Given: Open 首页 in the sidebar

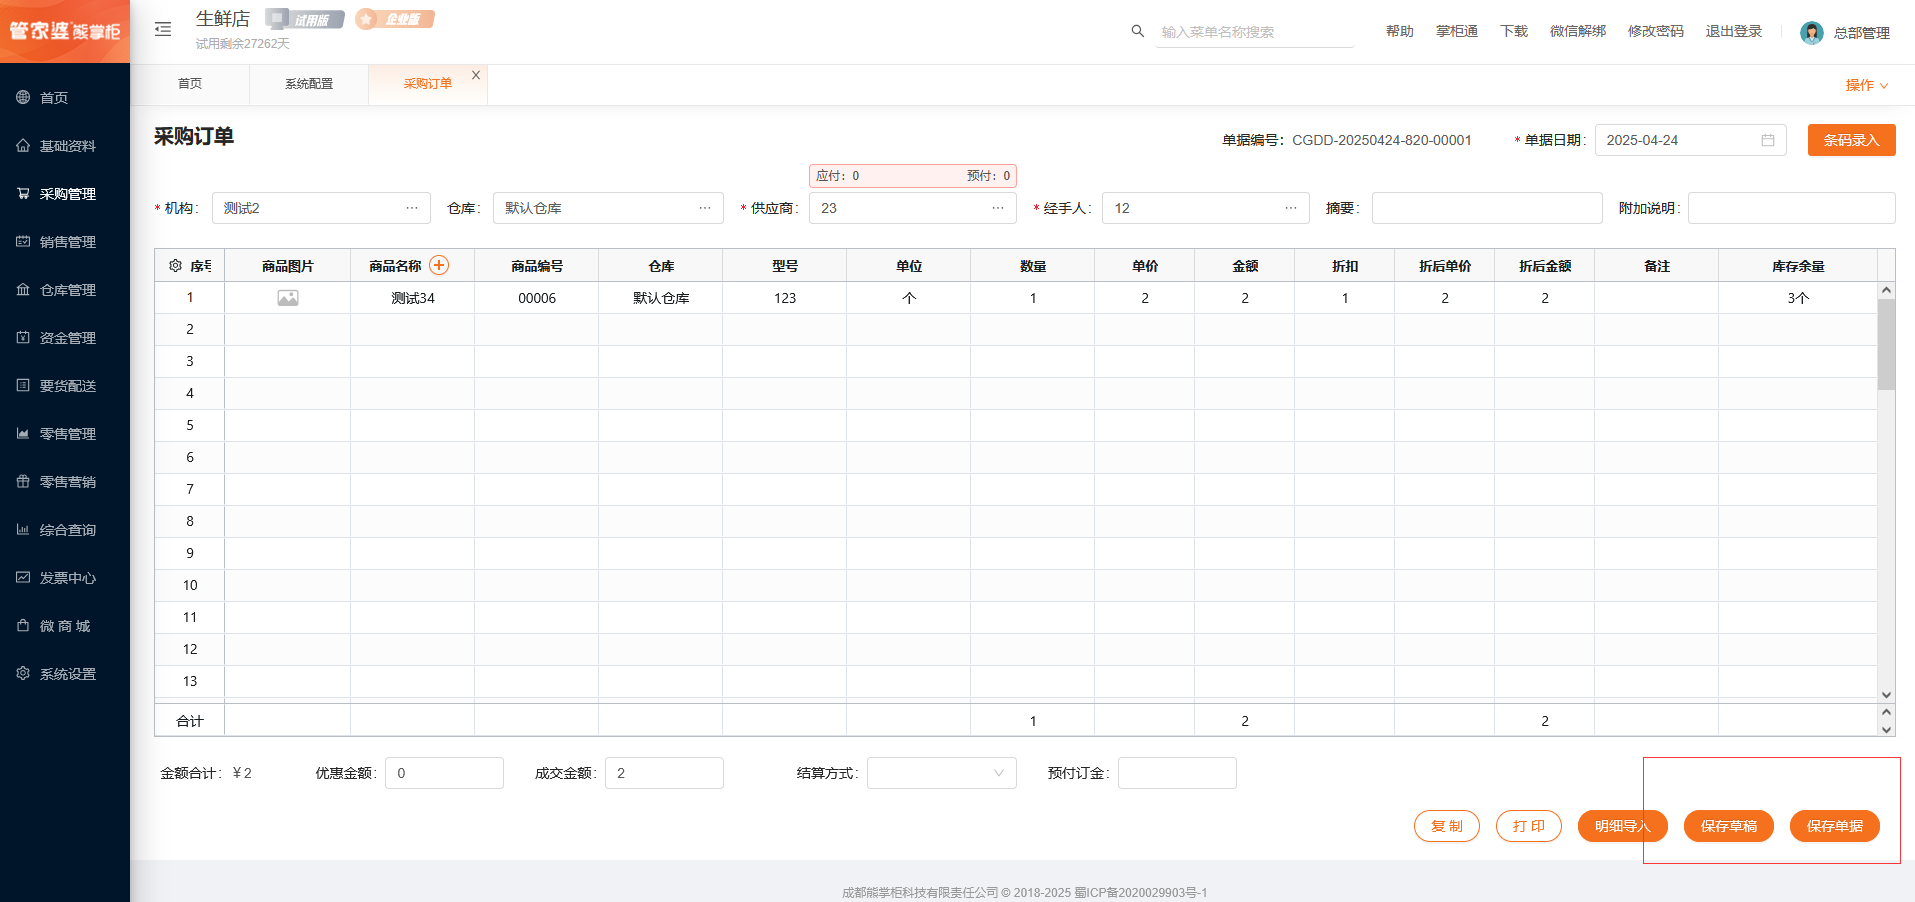Looking at the screenshot, I should pos(65,98).
